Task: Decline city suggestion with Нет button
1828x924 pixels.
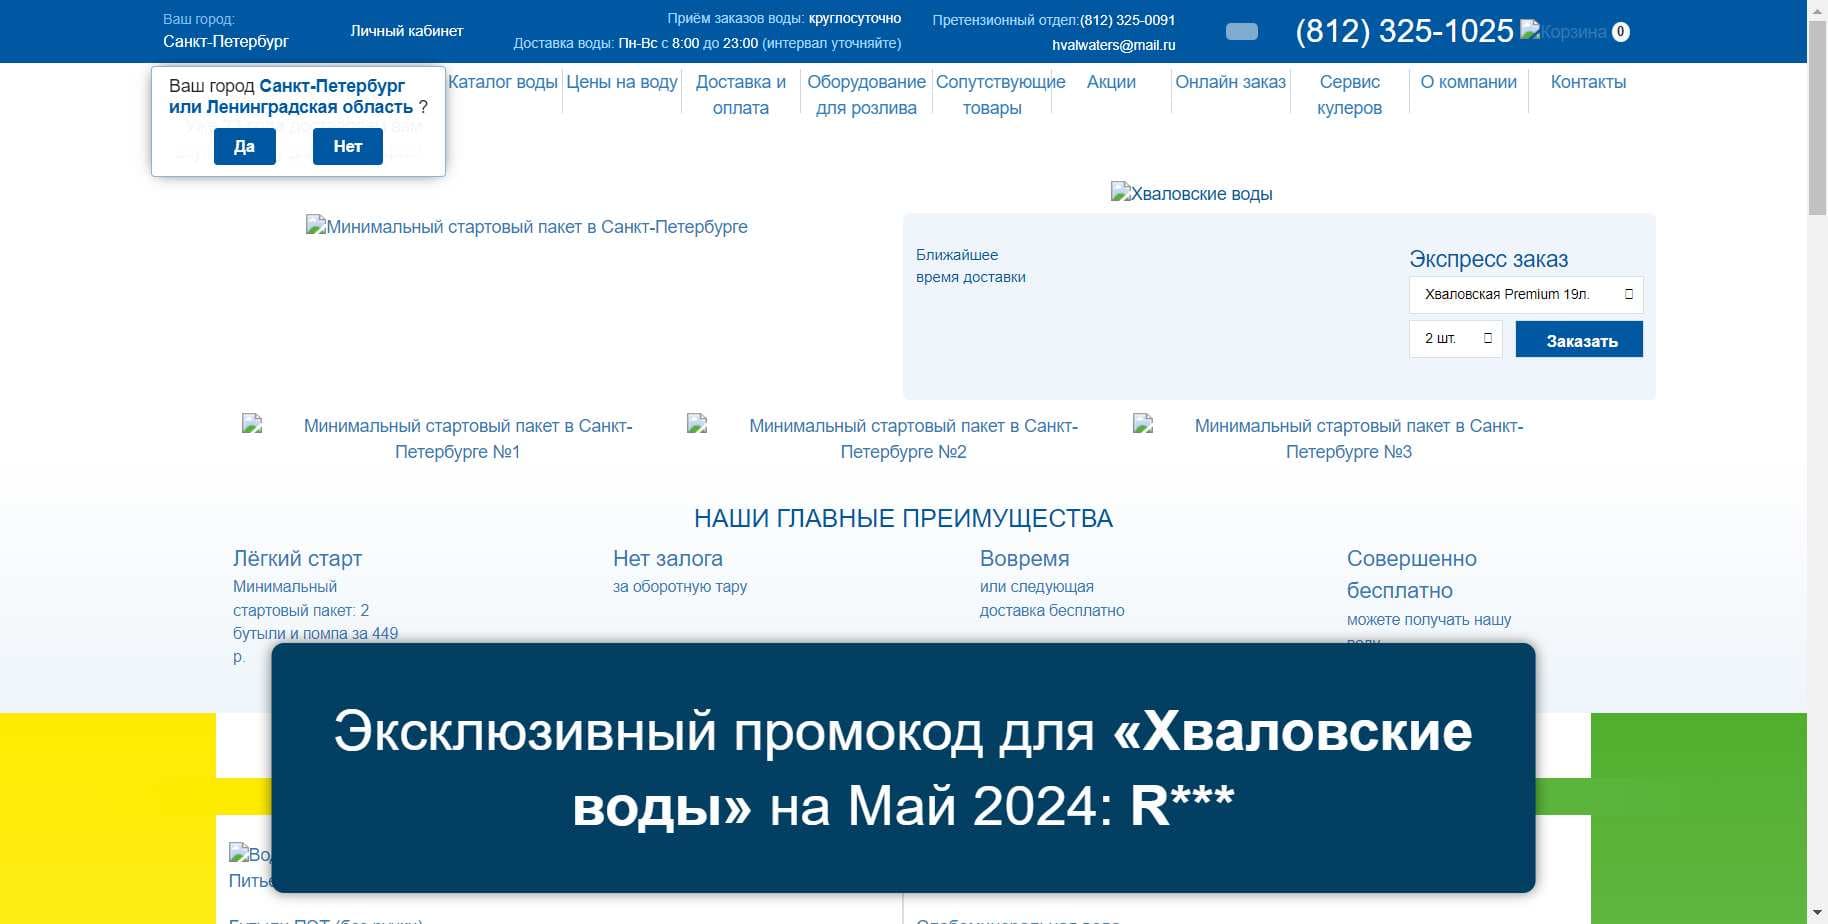Action: 347,147
